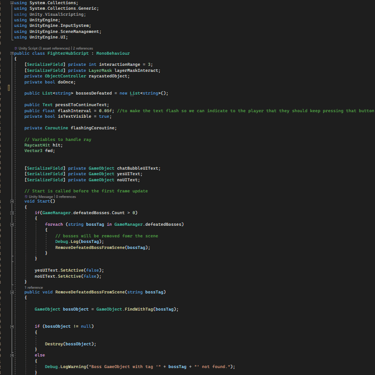Screen dimensions: 375x375
Task: Click RemoveDefeatedBossFromScene in the method signature
Action: (90, 292)
